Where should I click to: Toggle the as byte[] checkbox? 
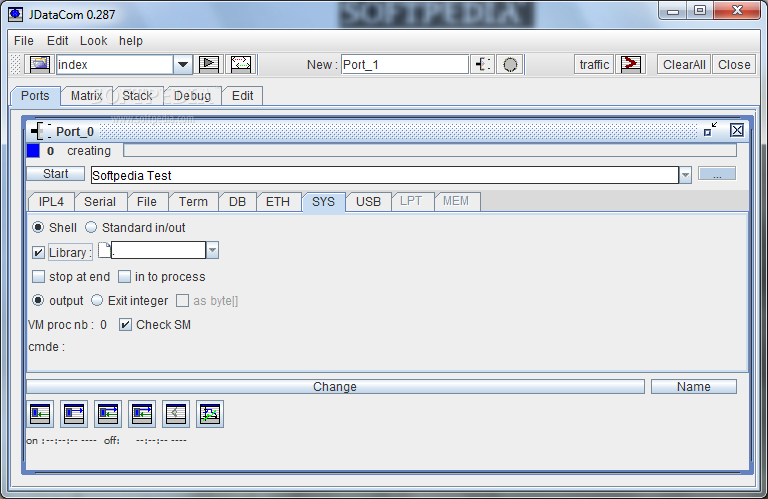[x=182, y=300]
